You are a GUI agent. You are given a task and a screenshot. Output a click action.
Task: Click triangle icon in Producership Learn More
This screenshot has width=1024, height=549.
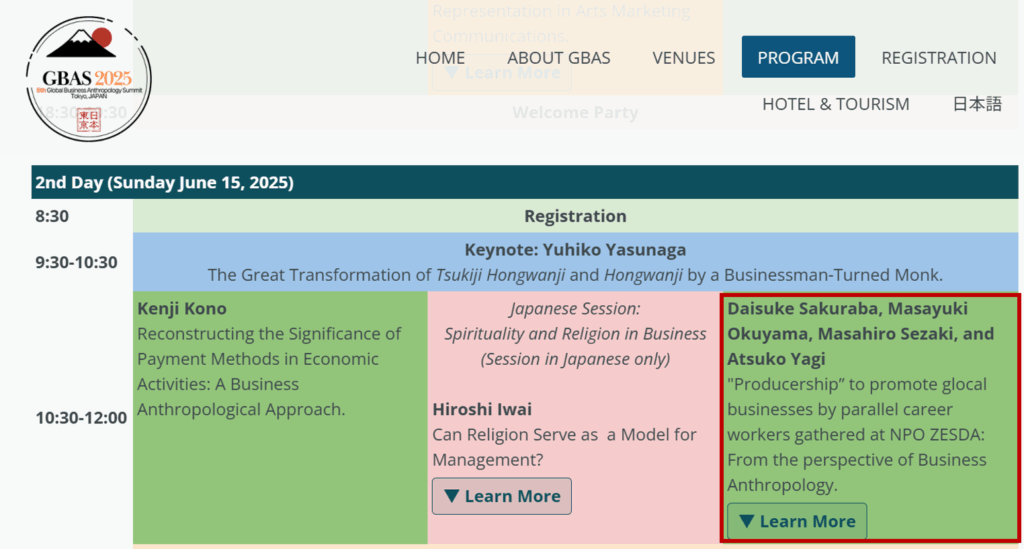[746, 521]
